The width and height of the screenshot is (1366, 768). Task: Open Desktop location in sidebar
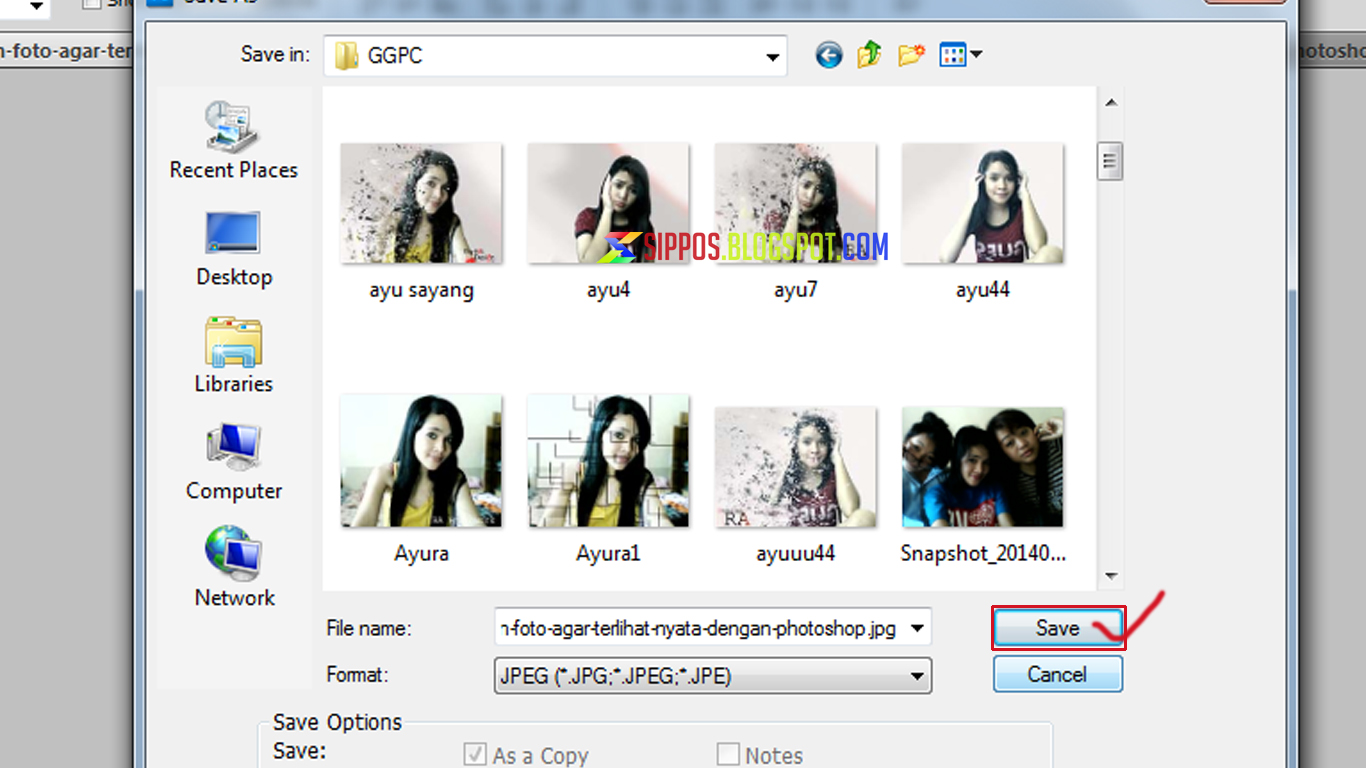233,250
